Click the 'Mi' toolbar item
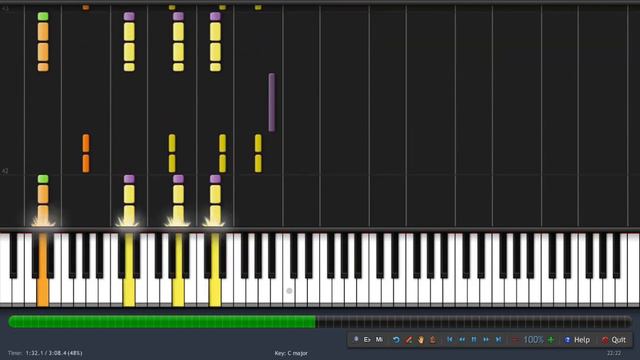The height and width of the screenshot is (360, 640). point(379,340)
